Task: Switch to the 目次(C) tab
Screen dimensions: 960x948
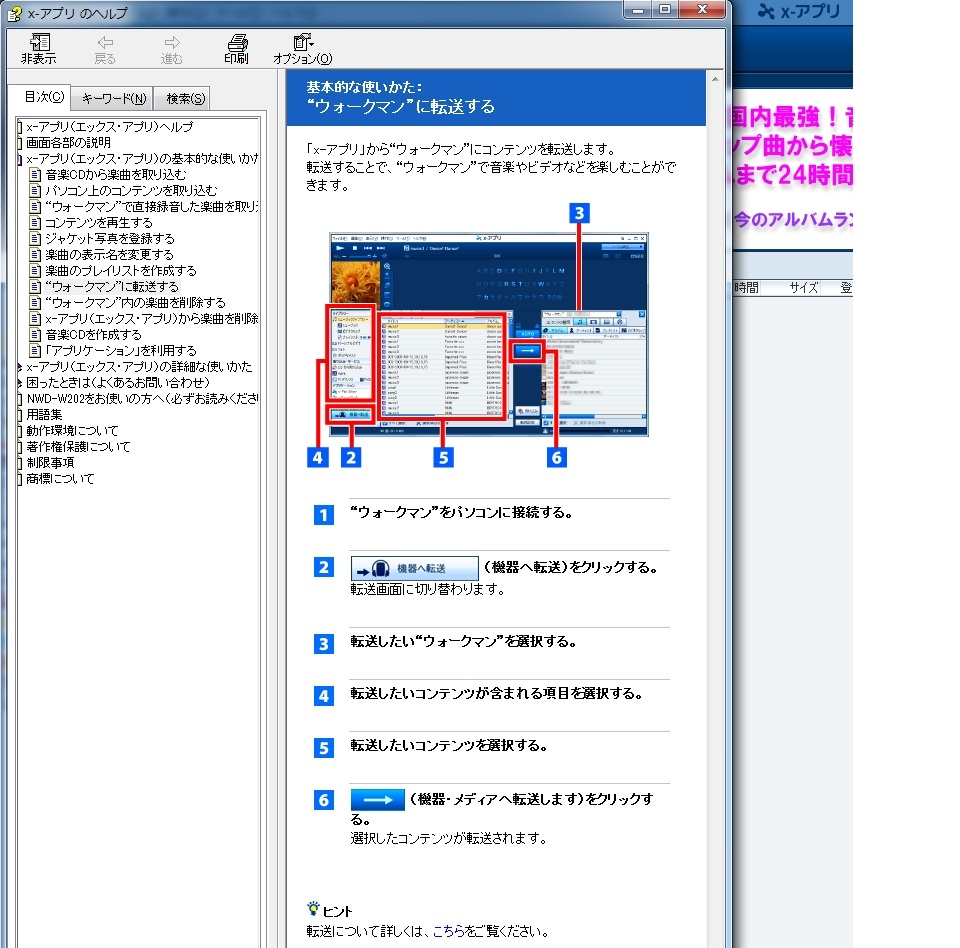Action: 43,97
